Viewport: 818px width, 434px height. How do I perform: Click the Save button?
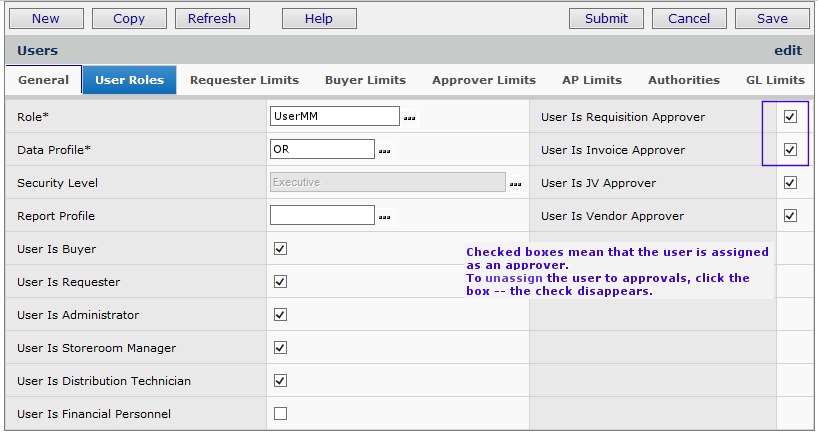pos(772,18)
